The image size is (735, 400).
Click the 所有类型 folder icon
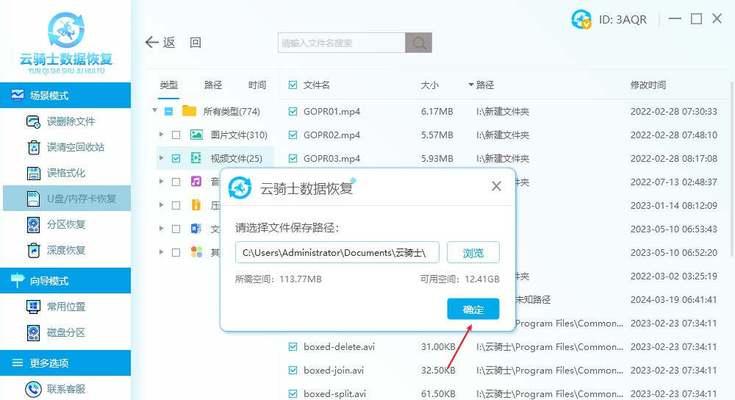click(x=189, y=111)
